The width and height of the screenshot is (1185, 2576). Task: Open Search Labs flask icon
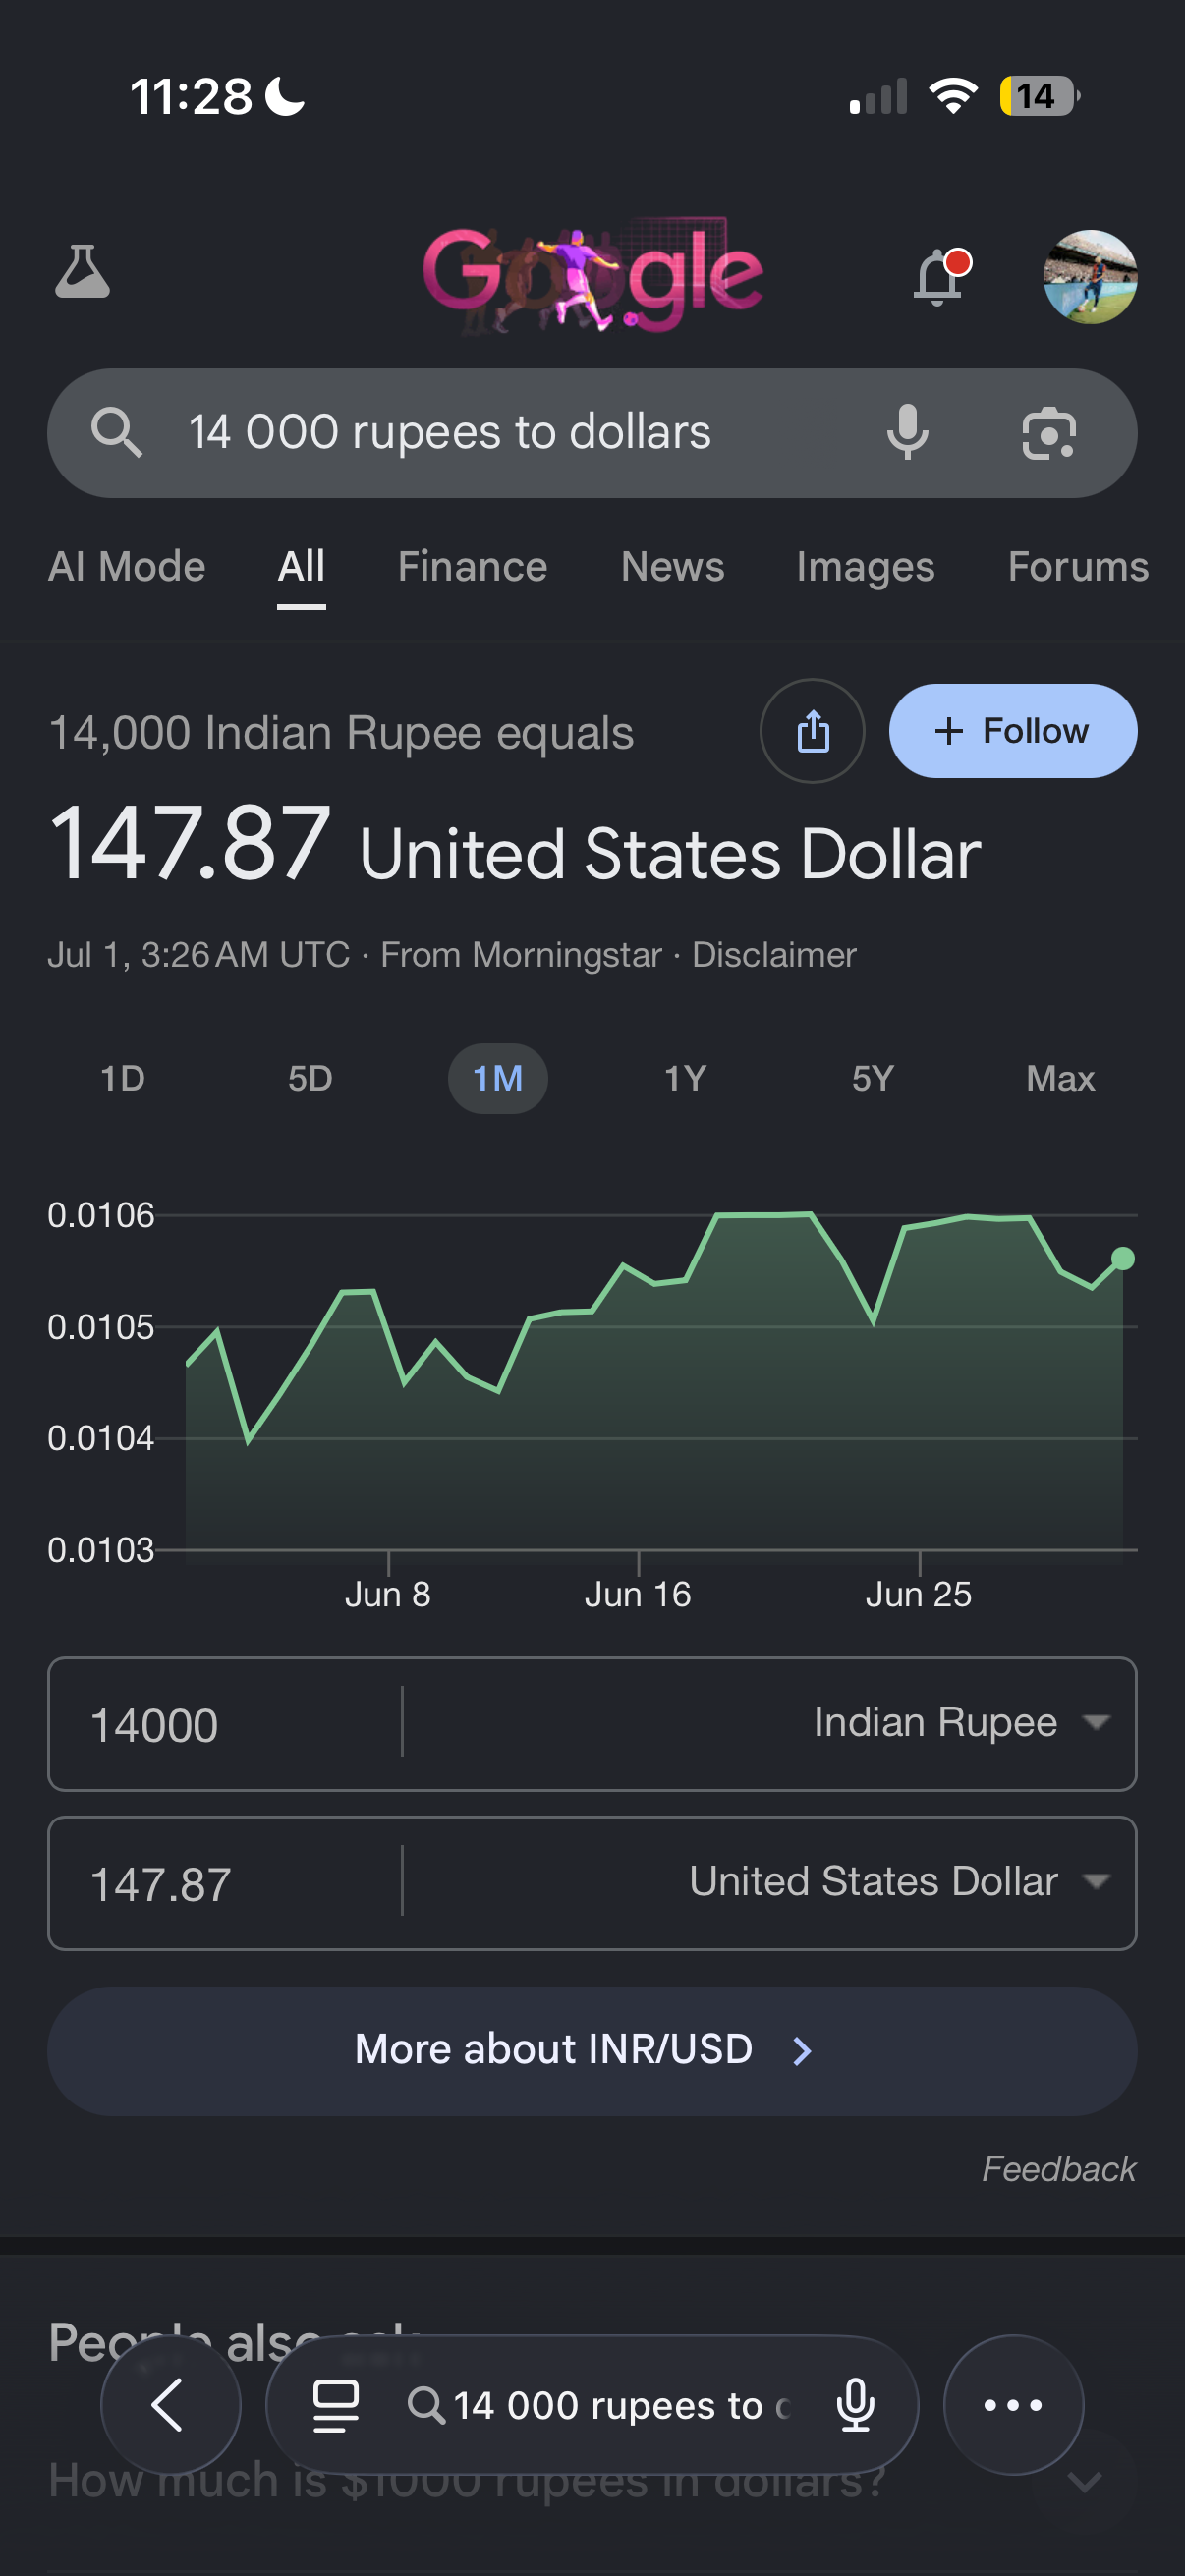pyautogui.click(x=82, y=272)
